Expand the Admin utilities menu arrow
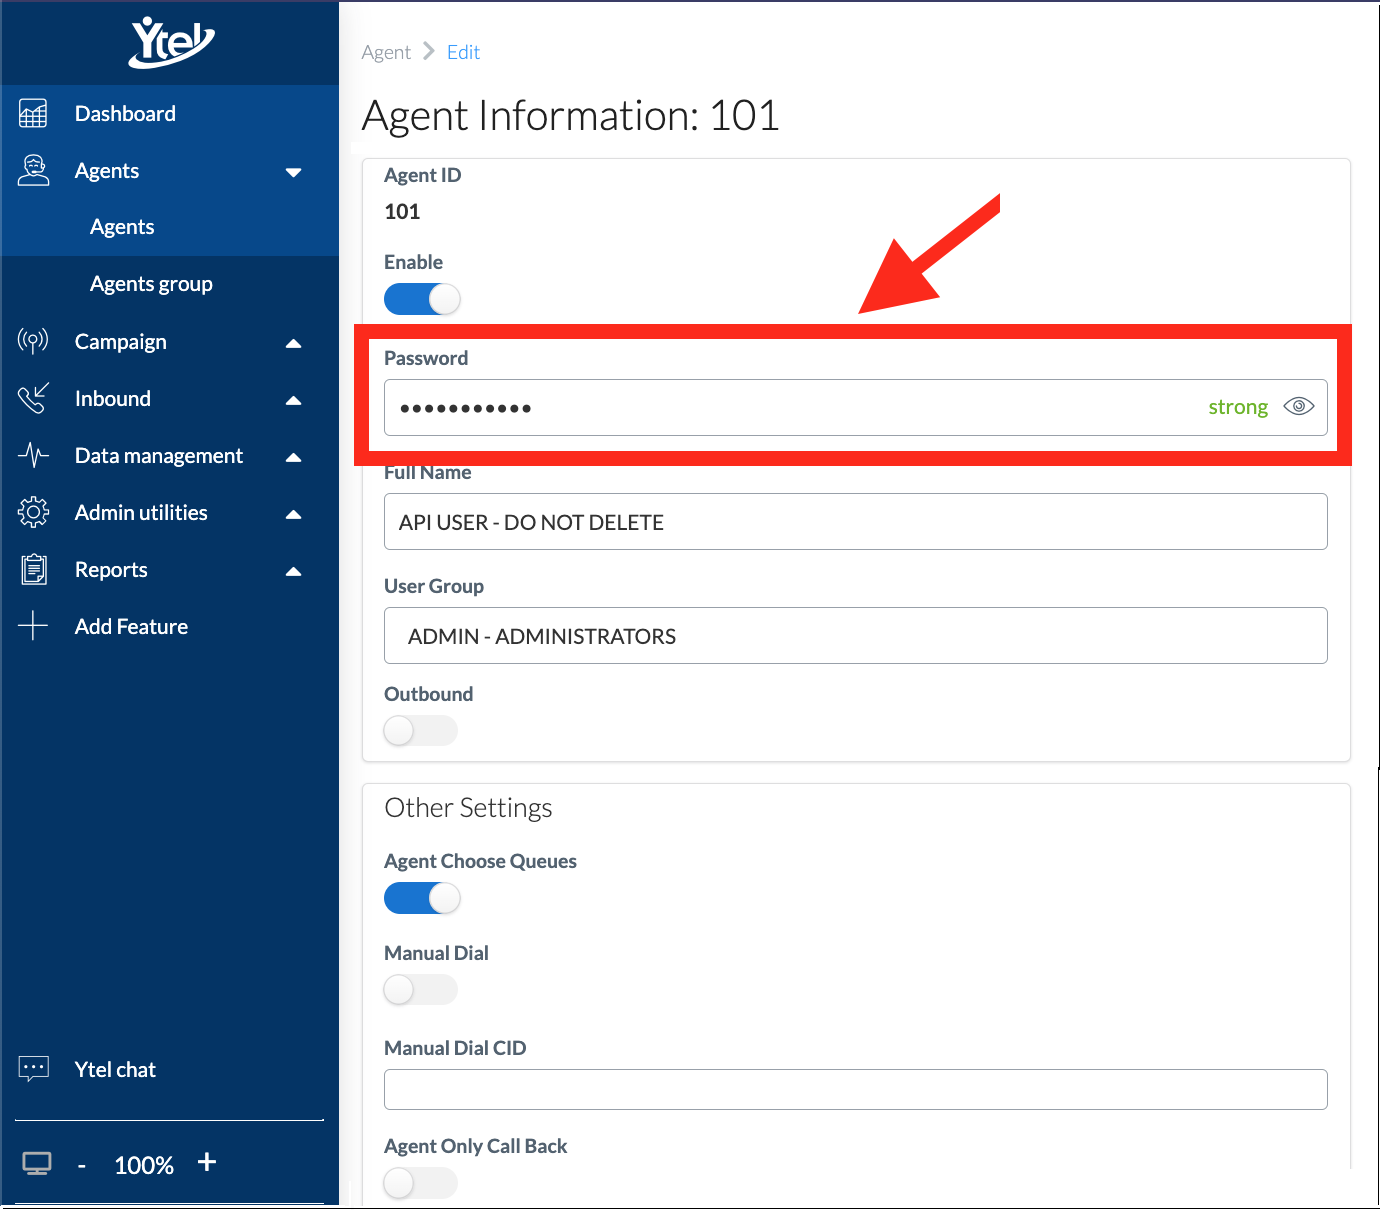 click(293, 514)
